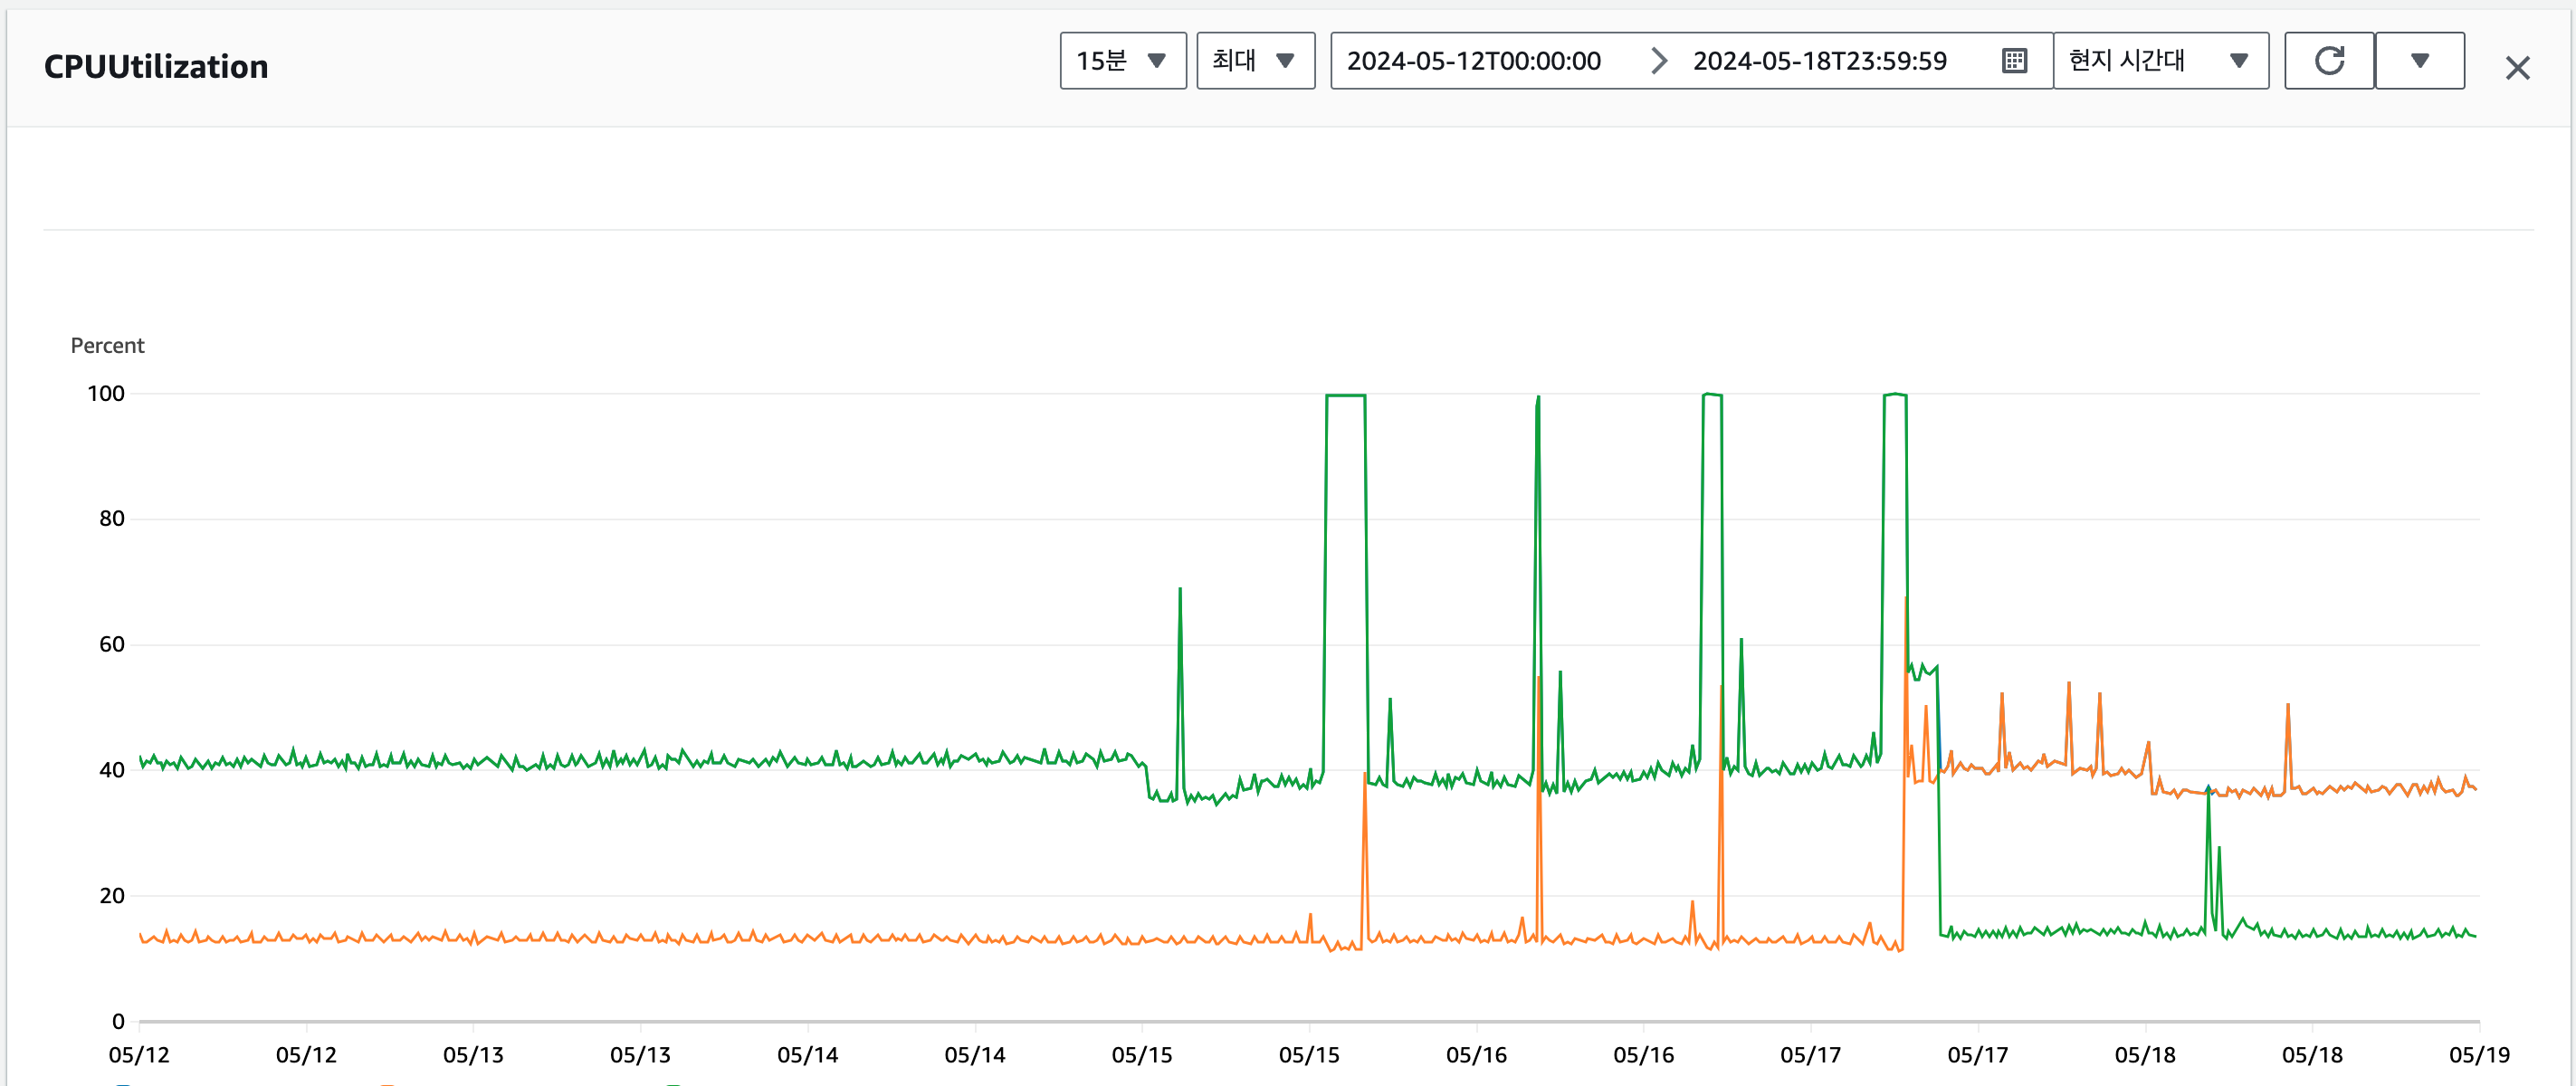Click the refresh graph icon button
Screen dimensions: 2576x1086
coord(2328,61)
